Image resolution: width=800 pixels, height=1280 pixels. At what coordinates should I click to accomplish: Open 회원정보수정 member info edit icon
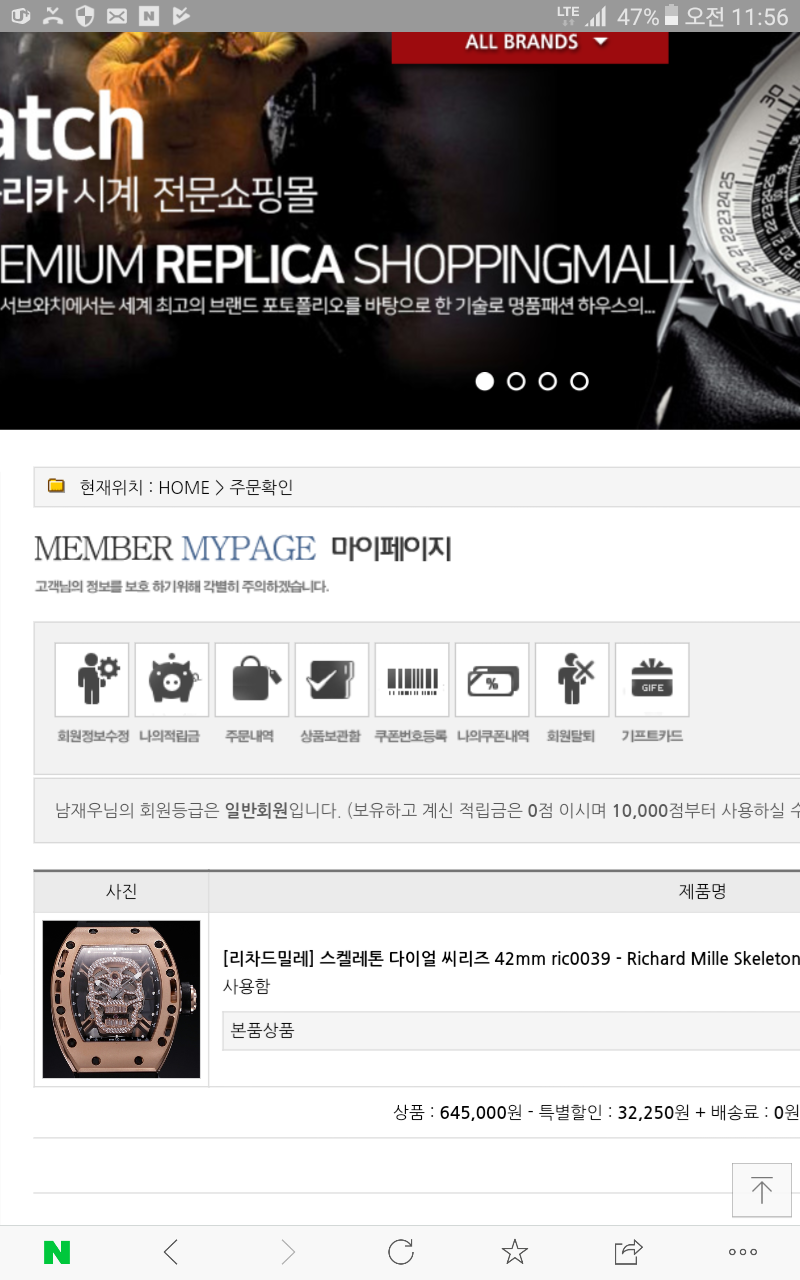pos(92,680)
